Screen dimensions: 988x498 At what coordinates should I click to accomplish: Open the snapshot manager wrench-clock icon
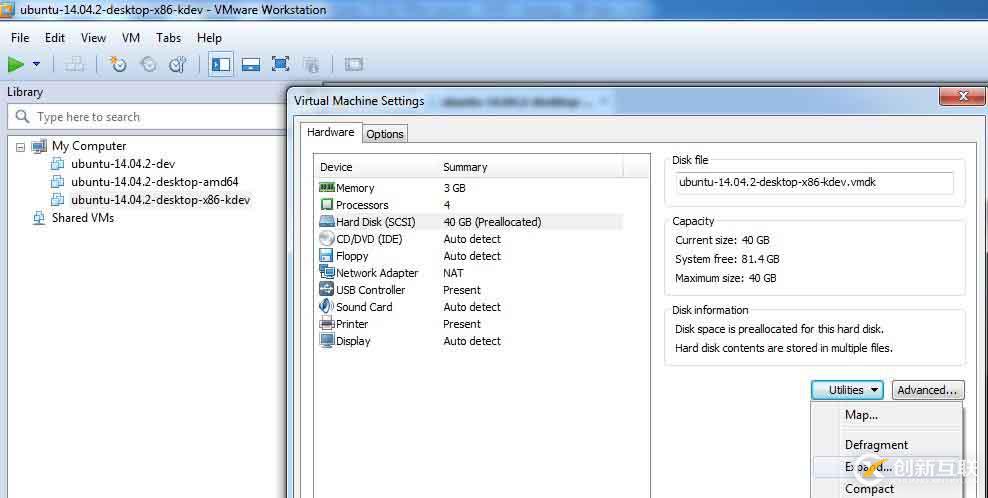(178, 64)
